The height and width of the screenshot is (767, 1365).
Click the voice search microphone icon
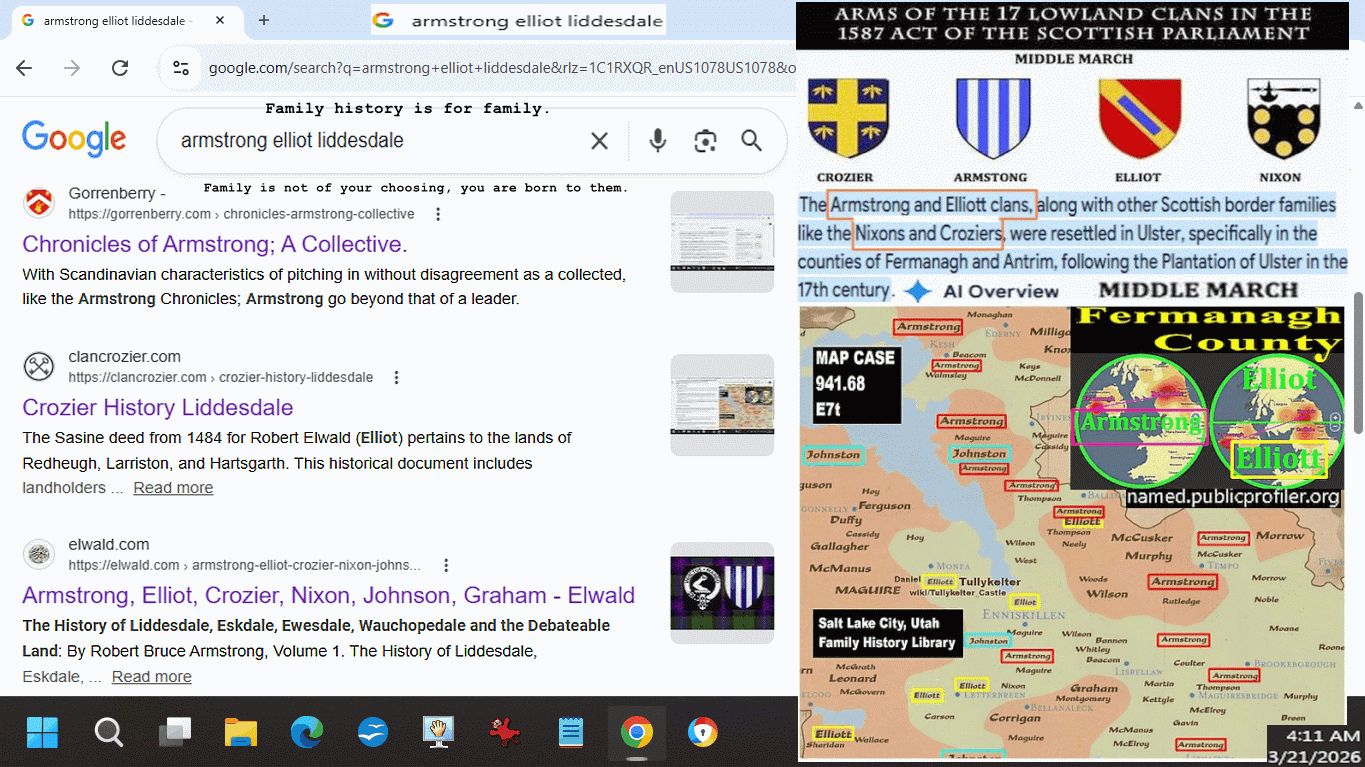(657, 141)
